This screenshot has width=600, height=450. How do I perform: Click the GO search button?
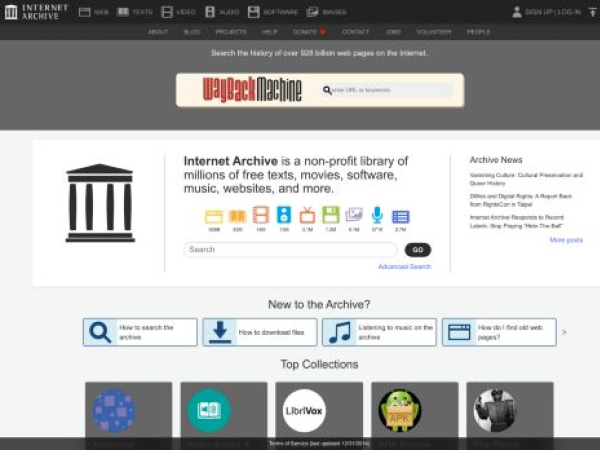[x=417, y=250]
